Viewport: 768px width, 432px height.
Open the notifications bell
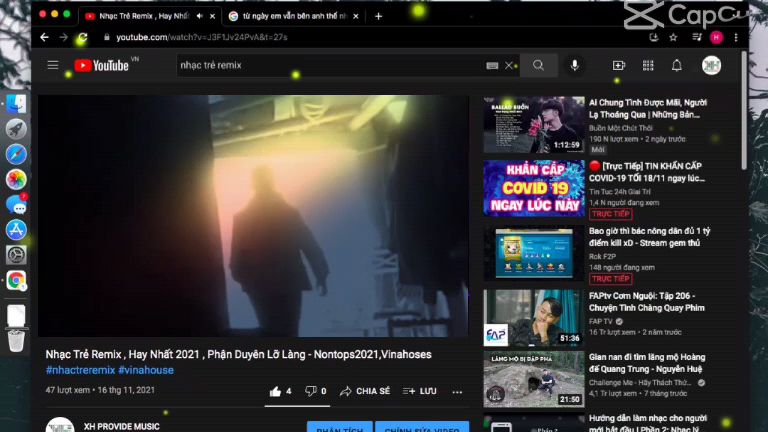point(676,65)
